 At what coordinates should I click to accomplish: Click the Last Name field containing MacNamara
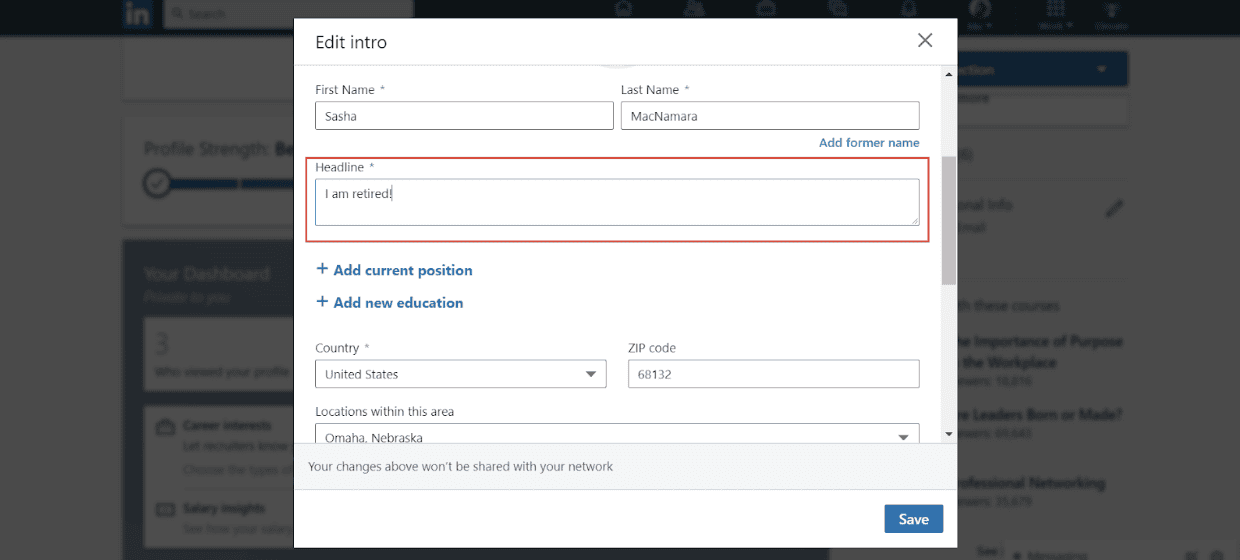pos(770,115)
